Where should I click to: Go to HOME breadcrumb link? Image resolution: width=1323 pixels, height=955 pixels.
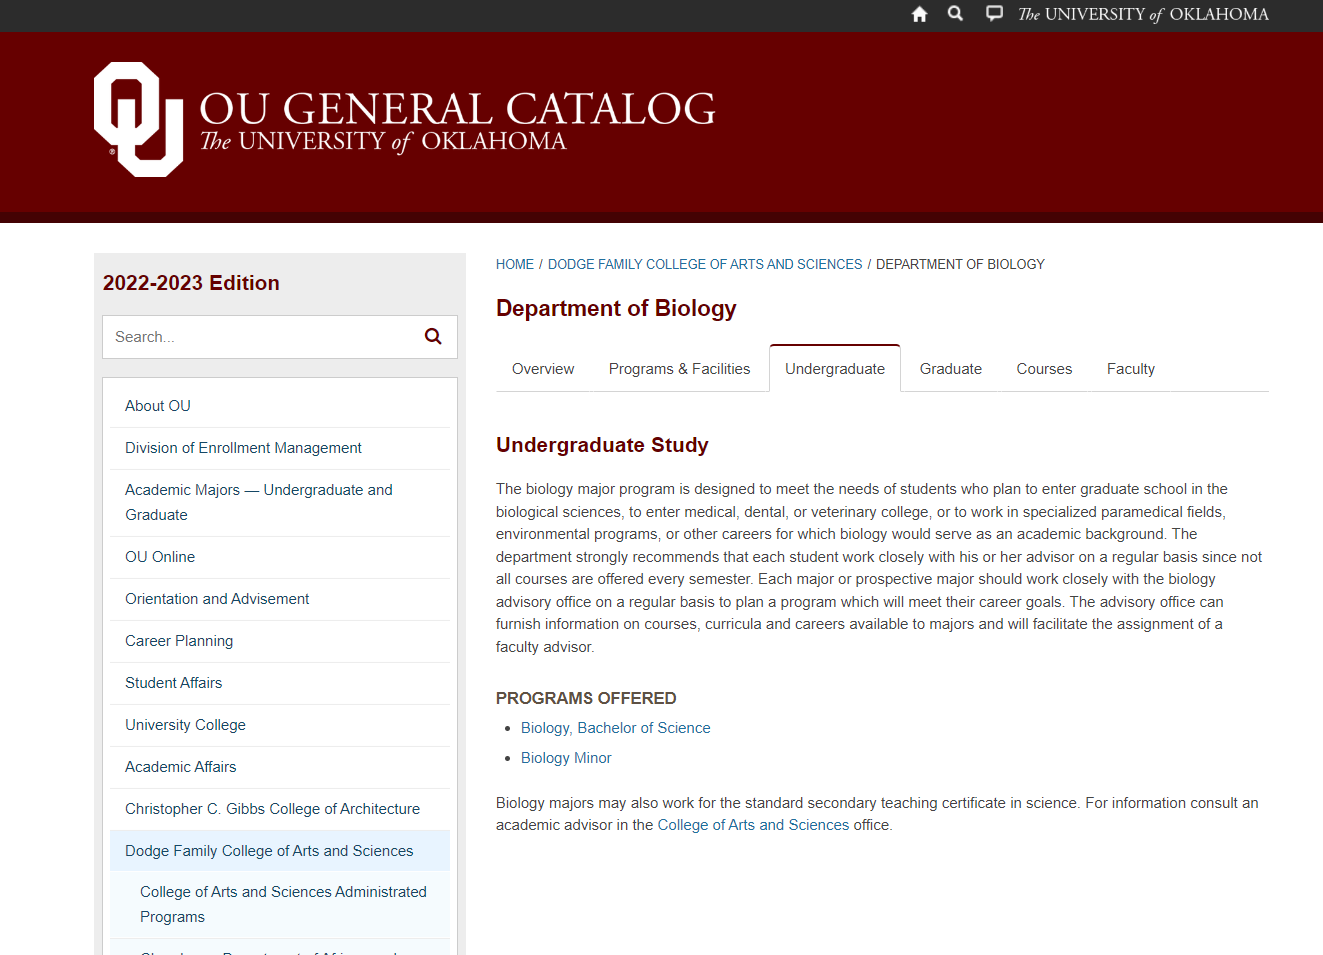click(515, 264)
